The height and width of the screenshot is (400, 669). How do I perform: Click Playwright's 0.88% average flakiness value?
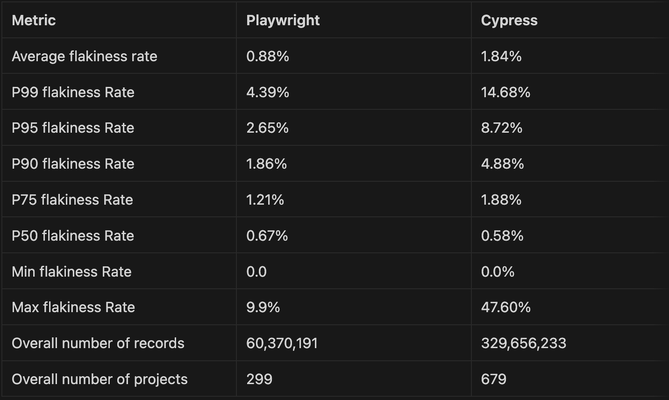tap(268, 56)
